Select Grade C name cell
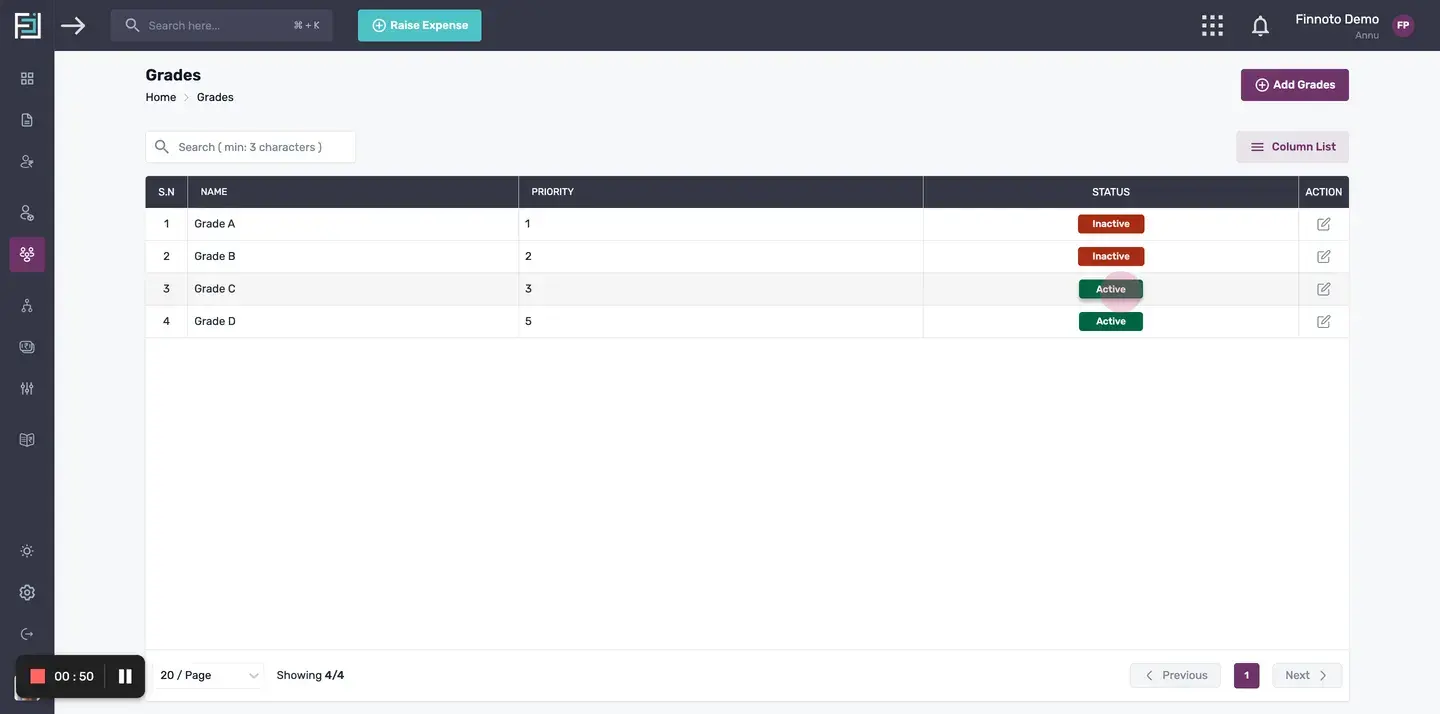1440x714 pixels. point(353,289)
